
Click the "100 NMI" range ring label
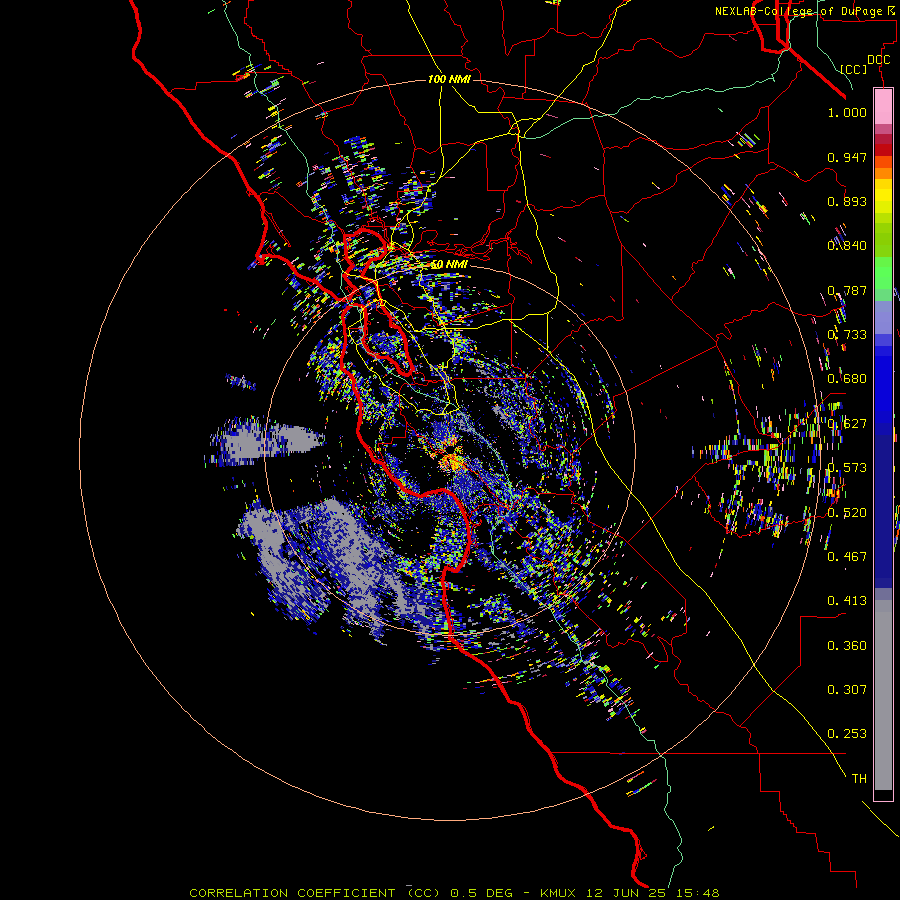(449, 79)
